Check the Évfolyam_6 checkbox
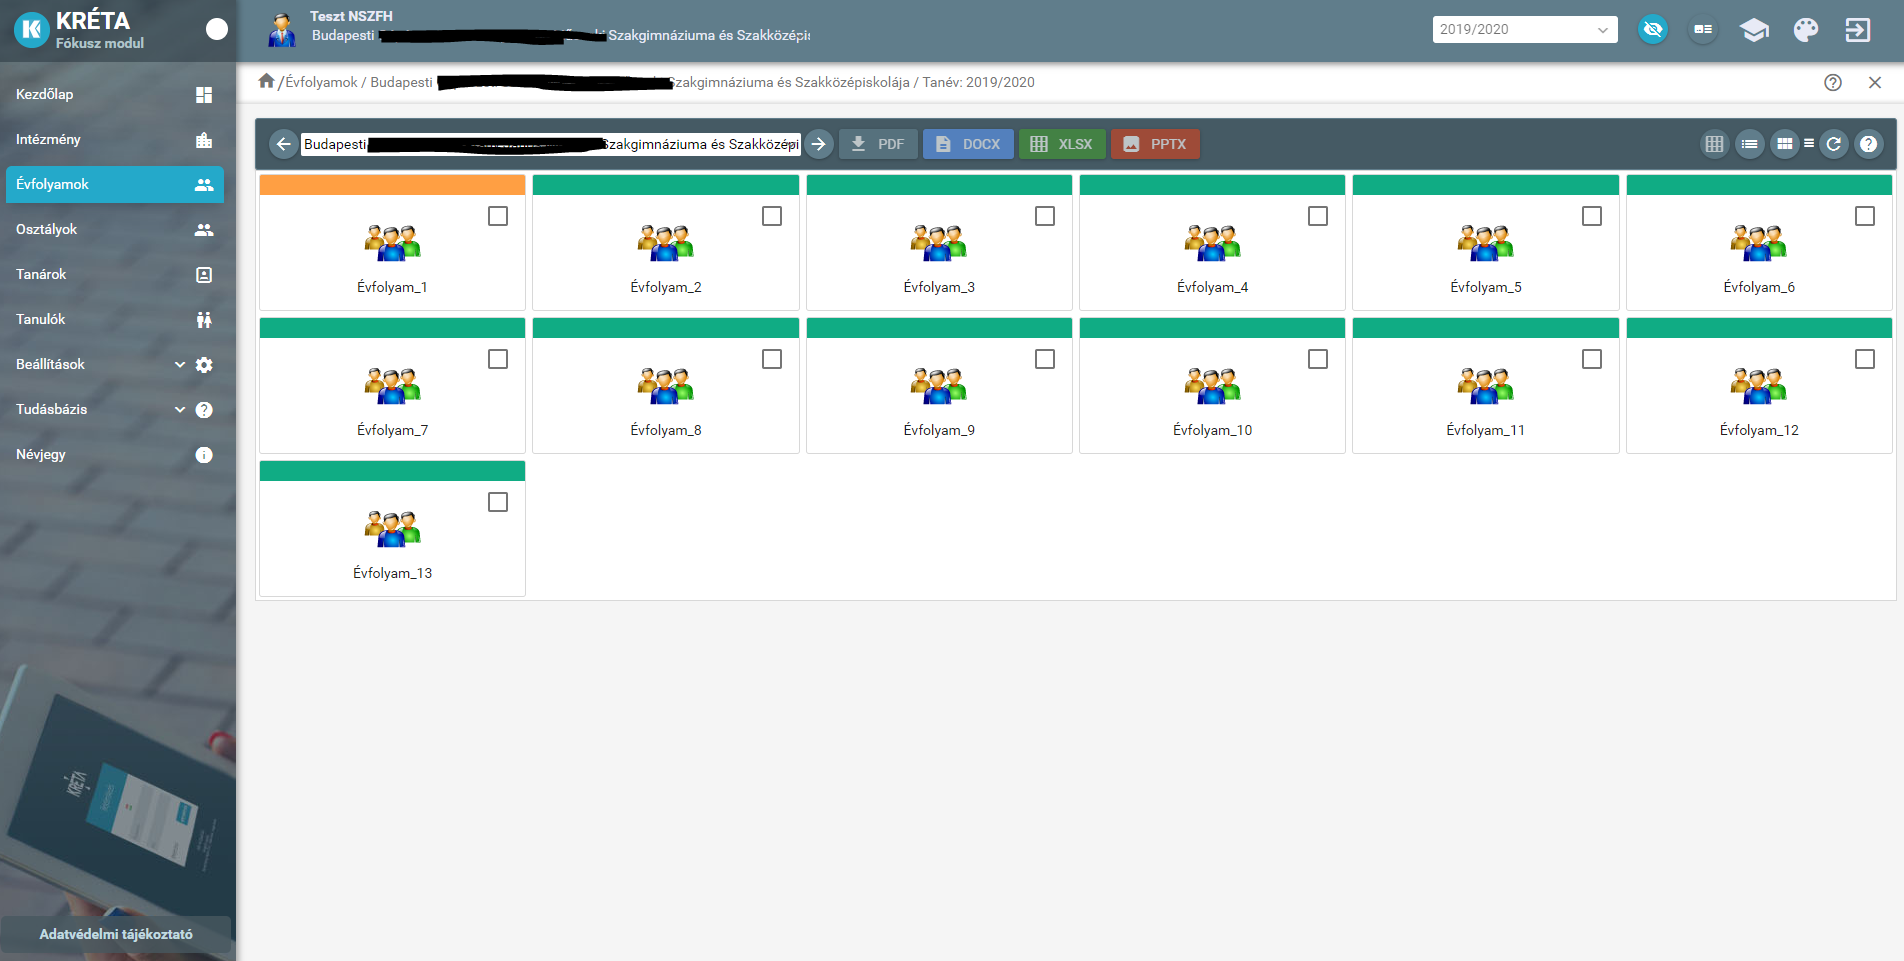The image size is (1904, 961). point(1865,216)
